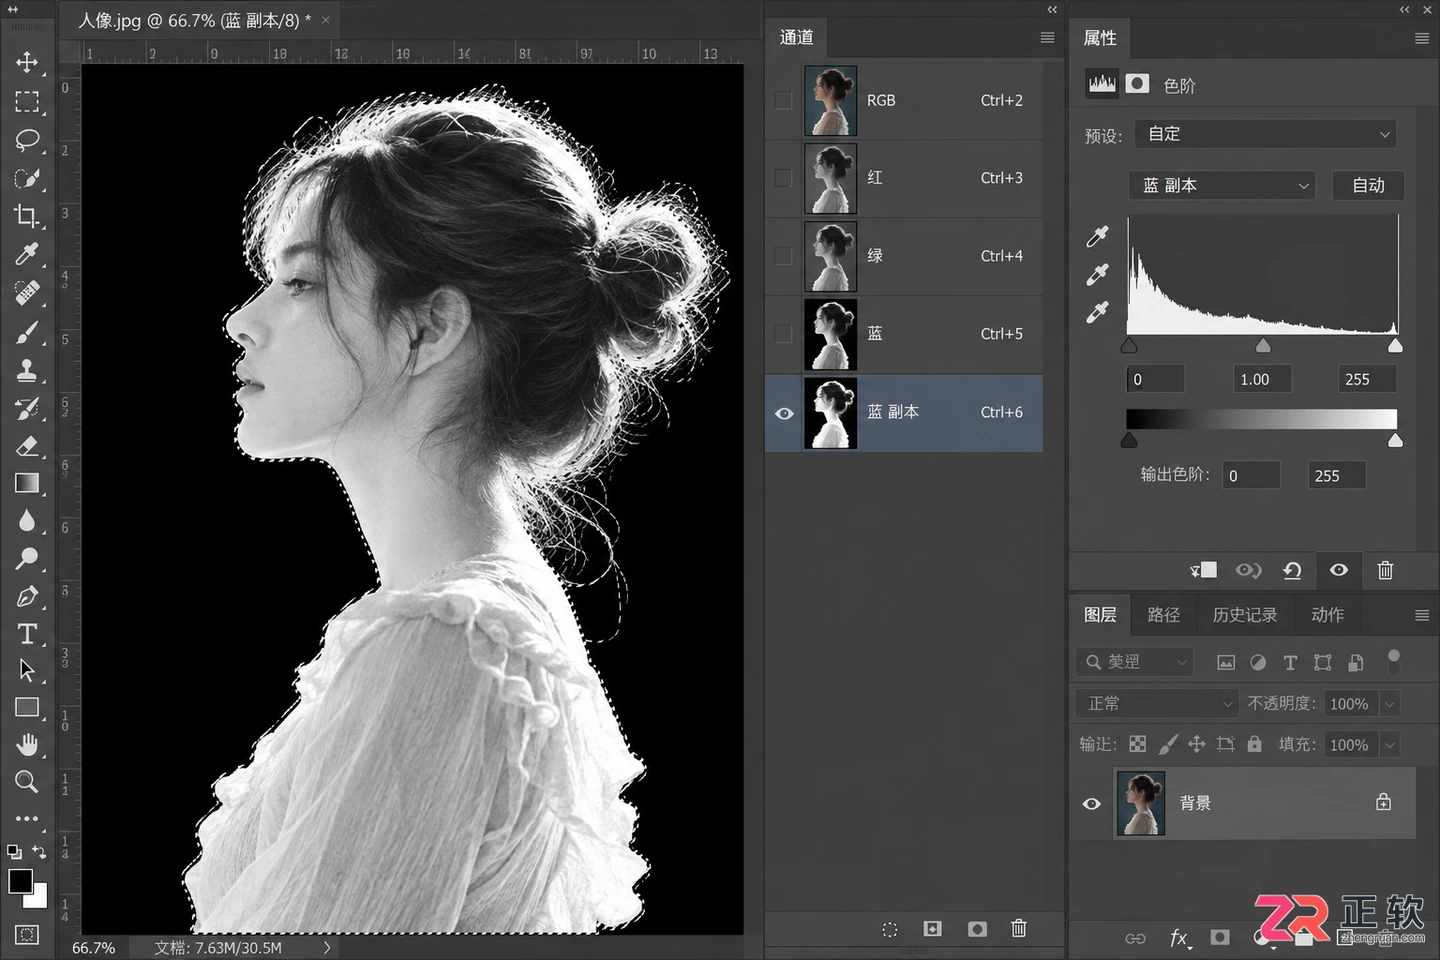Click the midtone input levels slider
The height and width of the screenshot is (960, 1440).
tap(1263, 345)
